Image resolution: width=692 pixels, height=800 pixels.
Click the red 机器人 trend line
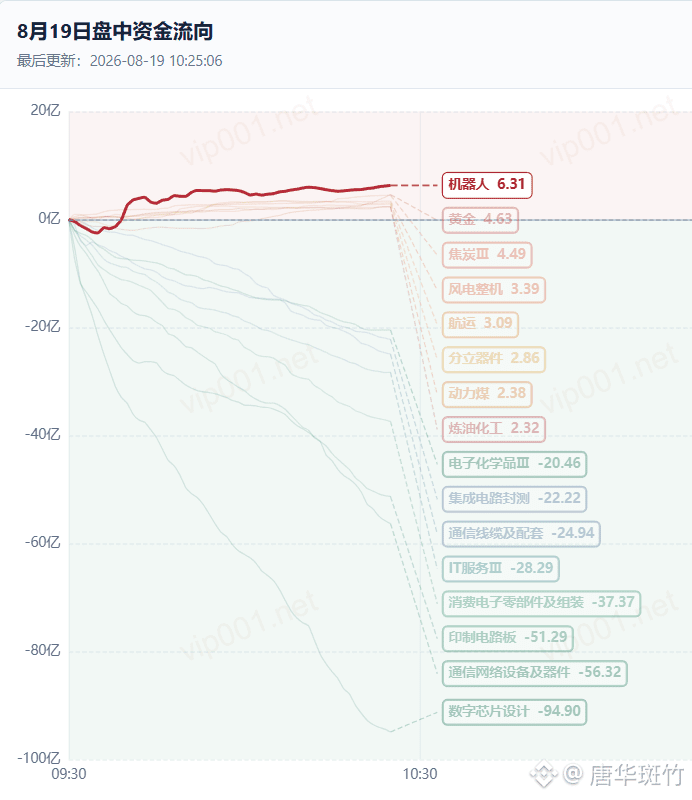[x=230, y=191]
